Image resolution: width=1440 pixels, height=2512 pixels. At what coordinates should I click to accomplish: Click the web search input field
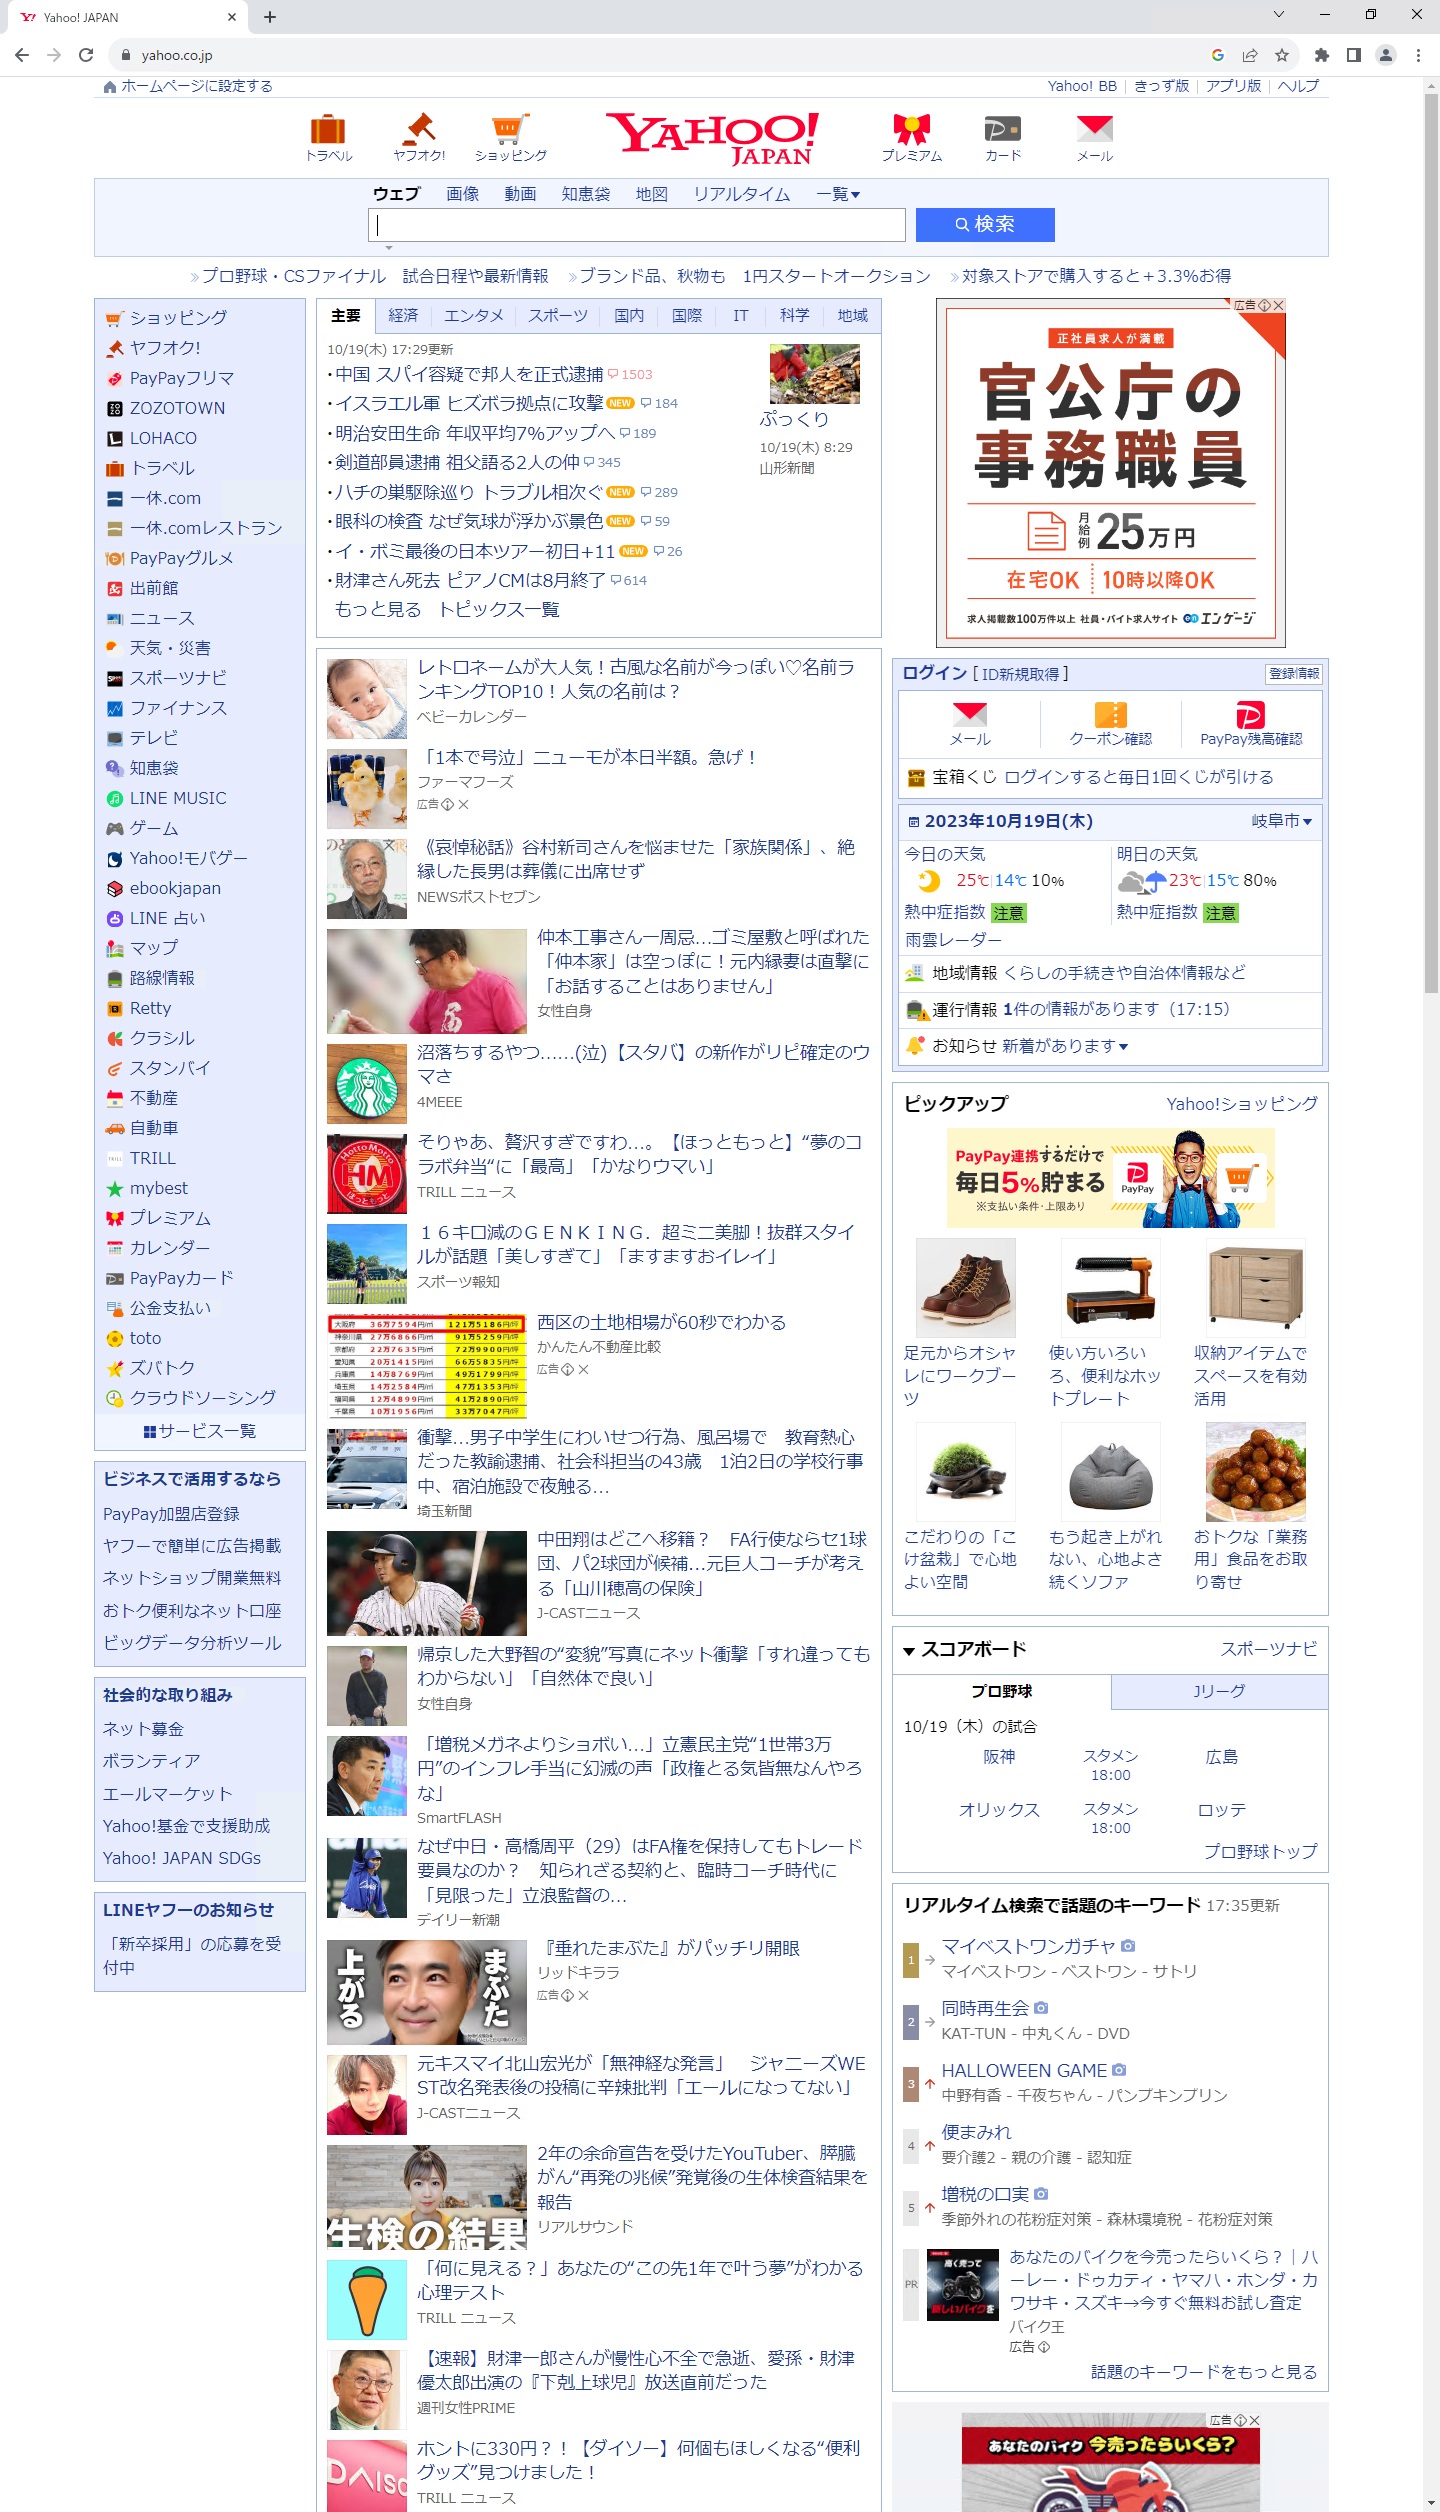tap(636, 225)
